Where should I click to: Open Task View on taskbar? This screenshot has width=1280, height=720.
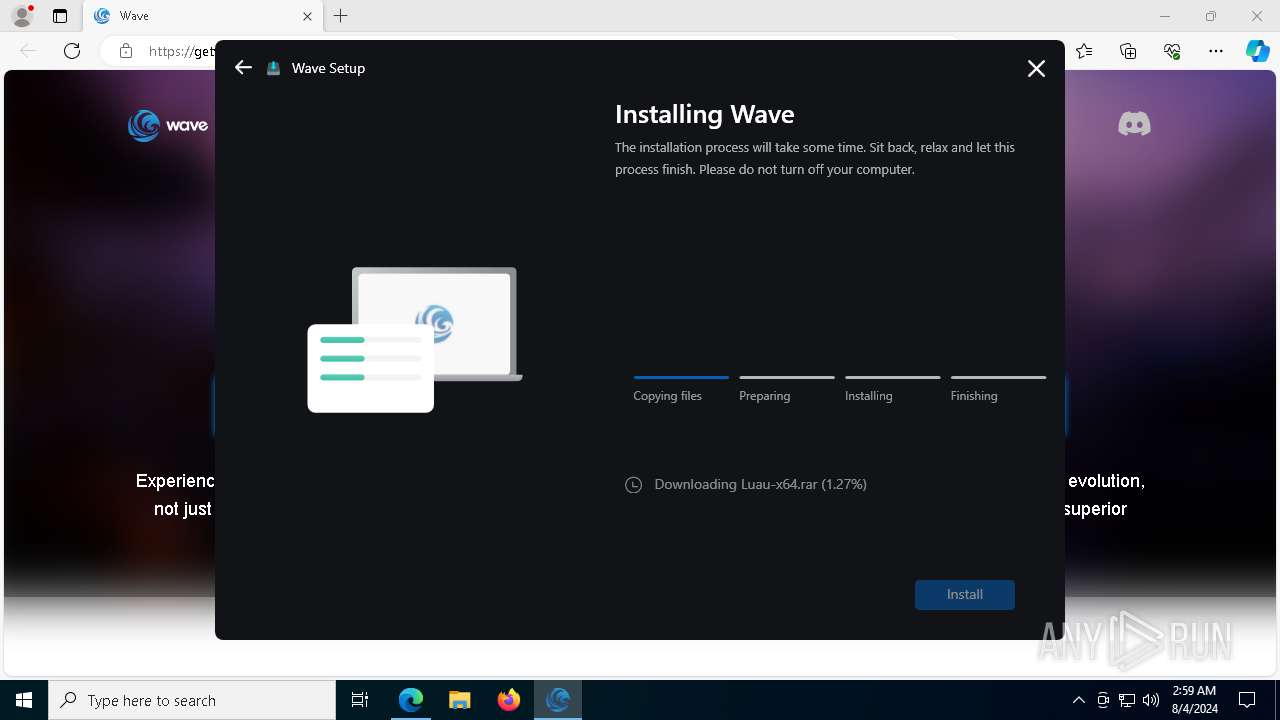click(x=360, y=700)
